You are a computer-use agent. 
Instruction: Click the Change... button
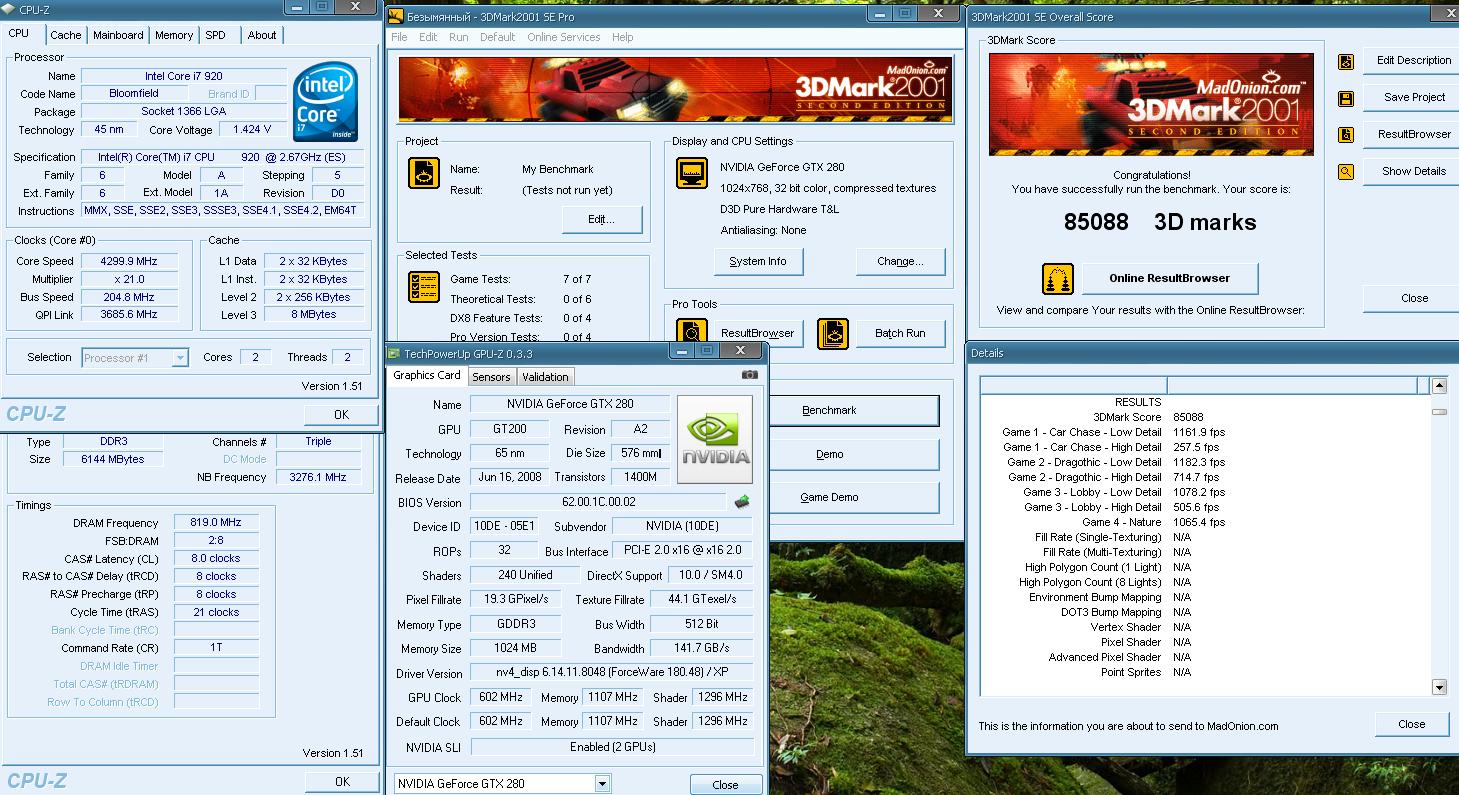[x=900, y=262]
